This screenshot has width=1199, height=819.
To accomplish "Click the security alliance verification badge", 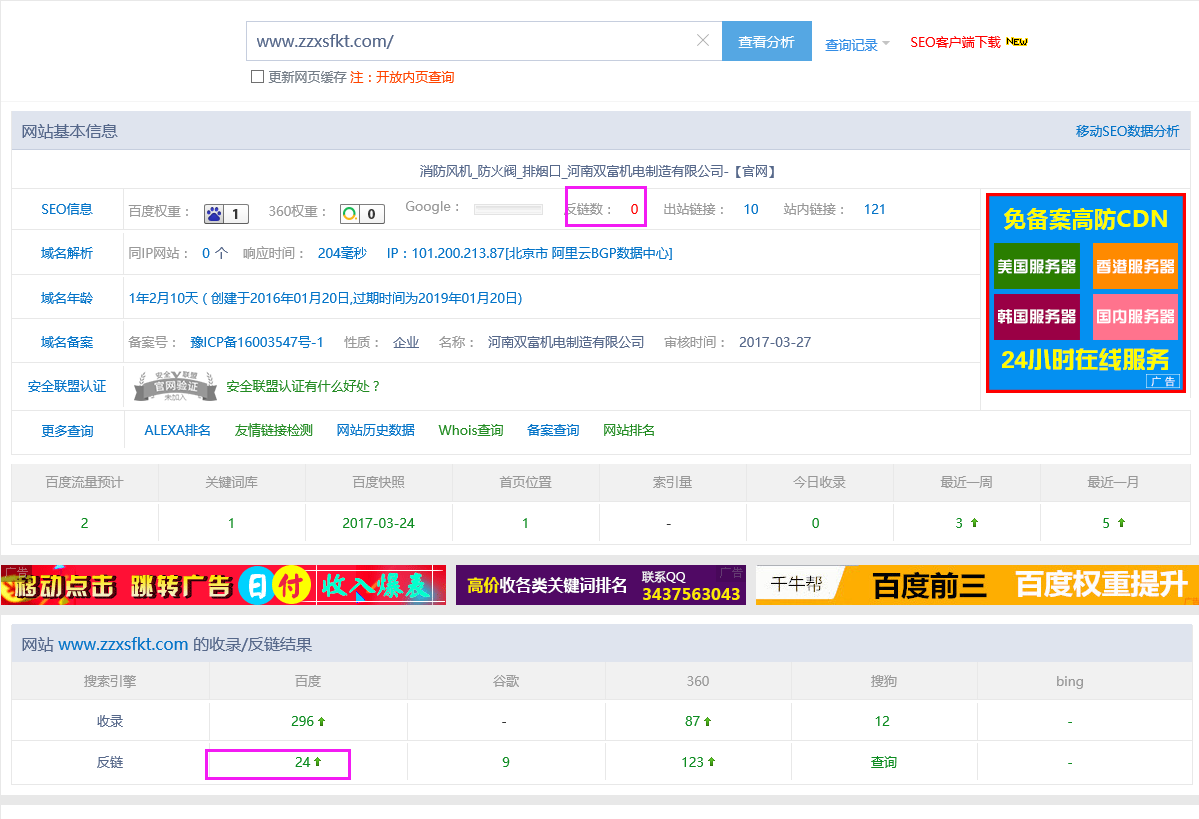I will [x=176, y=386].
